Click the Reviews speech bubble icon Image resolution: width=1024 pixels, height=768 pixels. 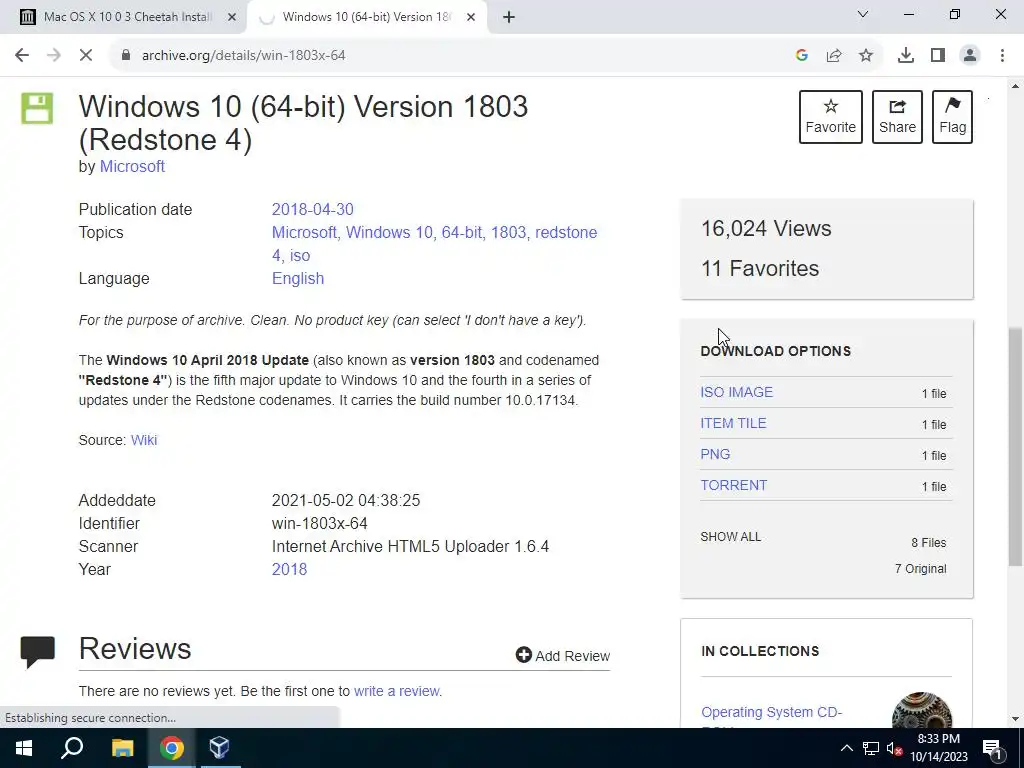click(38, 652)
